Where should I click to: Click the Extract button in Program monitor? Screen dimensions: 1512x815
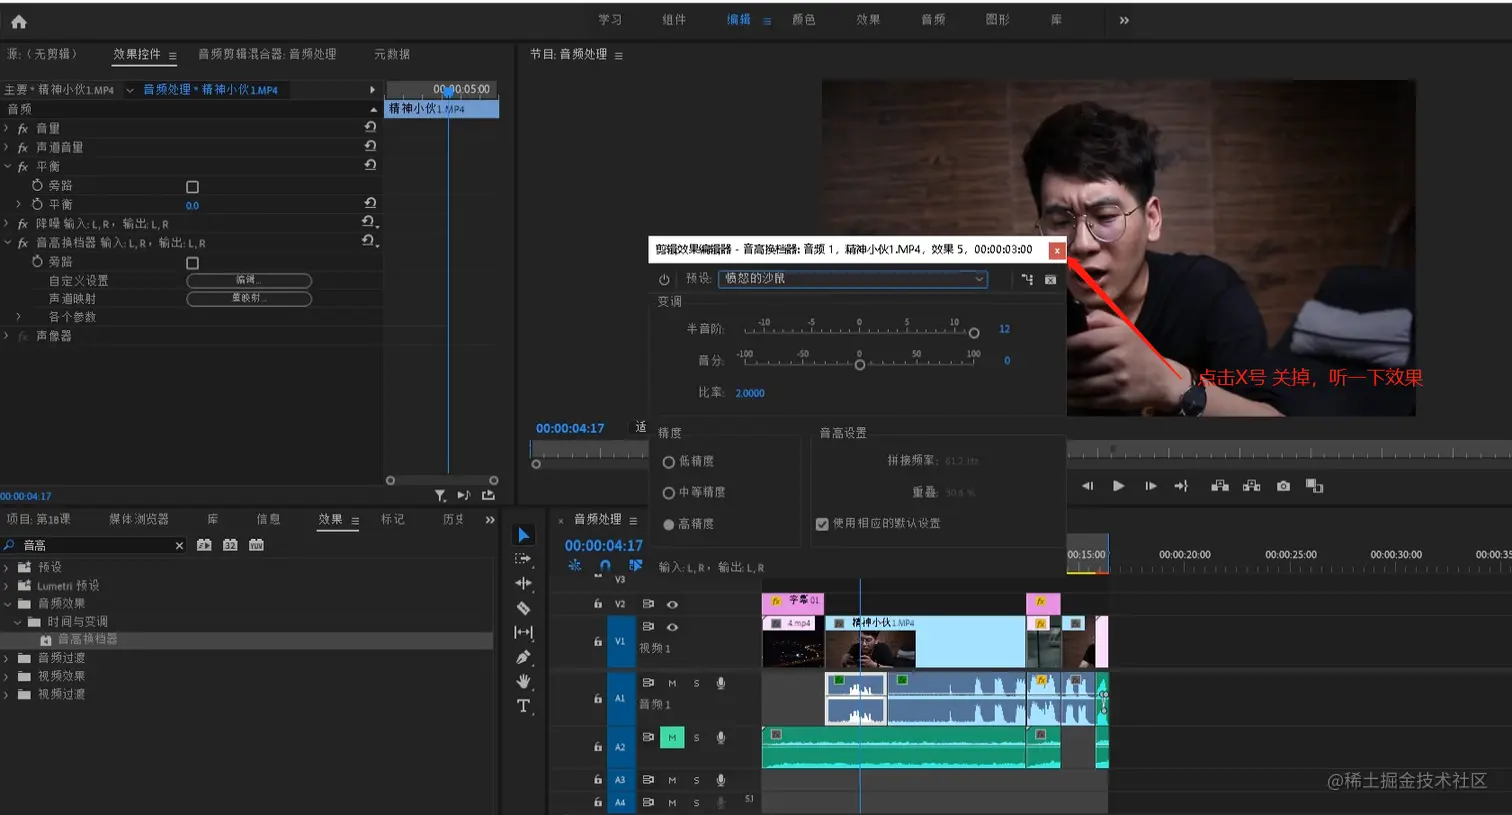pos(1251,486)
